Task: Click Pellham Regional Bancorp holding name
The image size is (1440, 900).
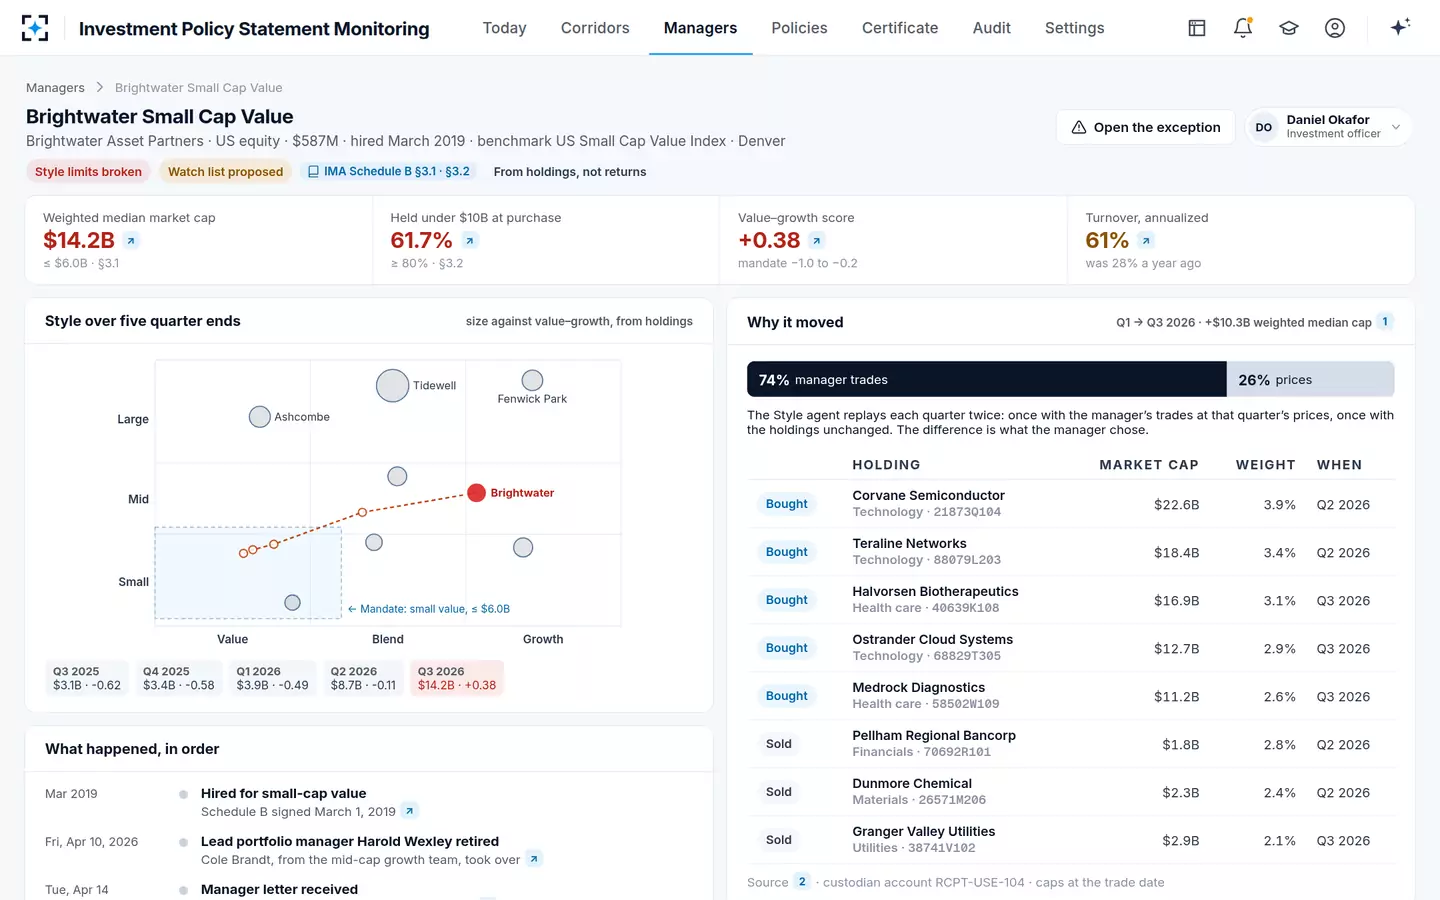Action: pos(934,735)
